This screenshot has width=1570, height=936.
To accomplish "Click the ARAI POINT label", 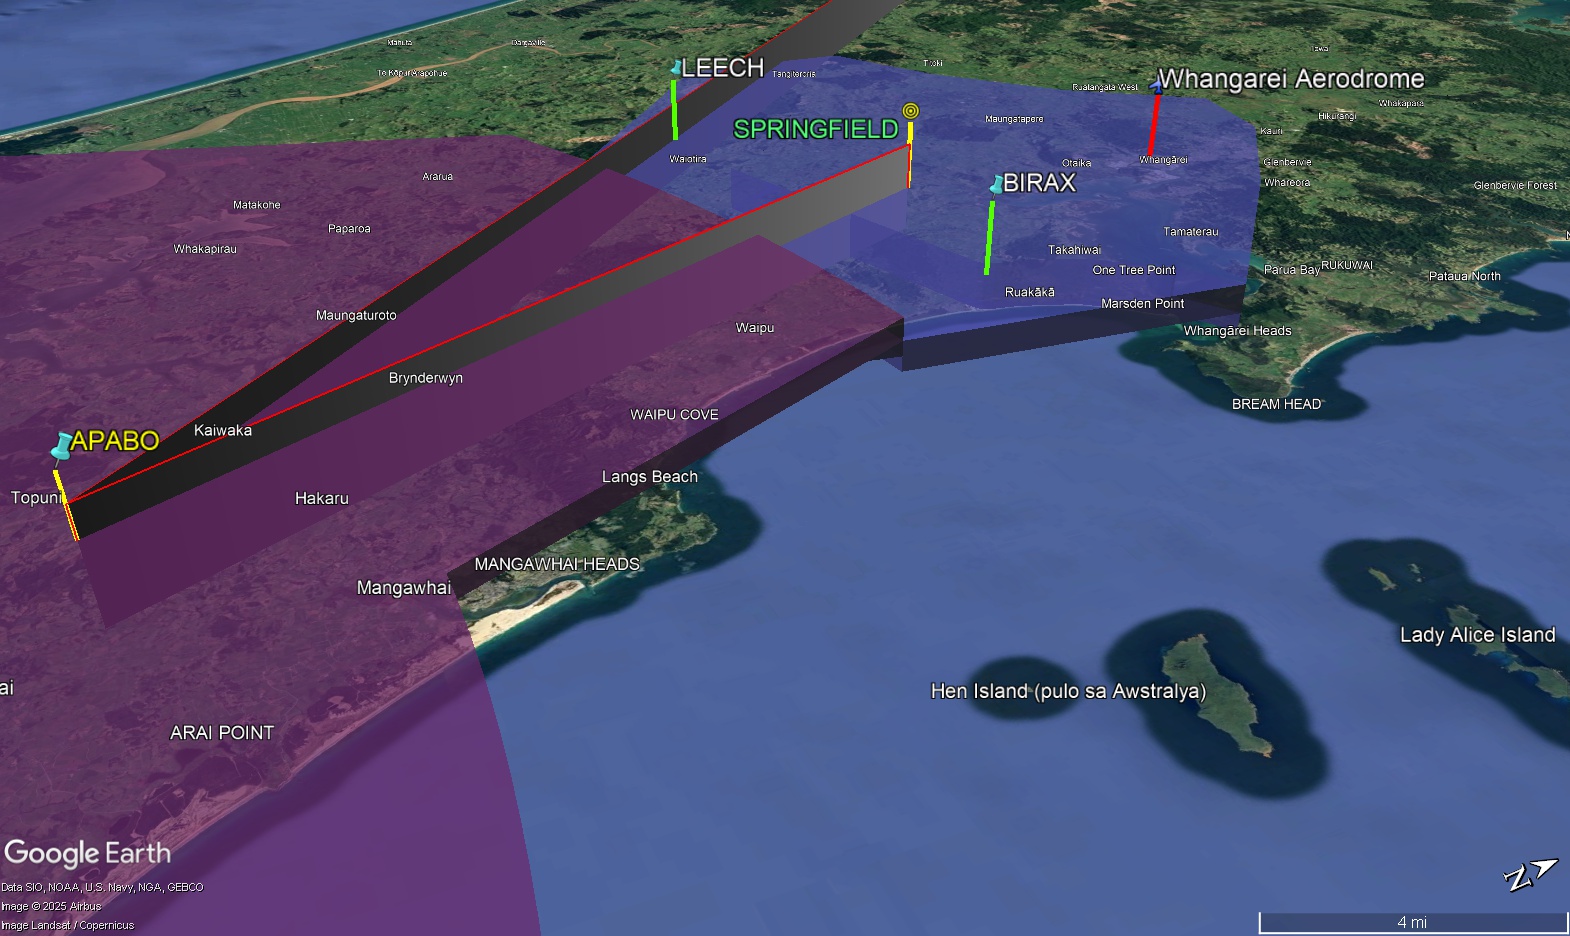I will tap(221, 733).
